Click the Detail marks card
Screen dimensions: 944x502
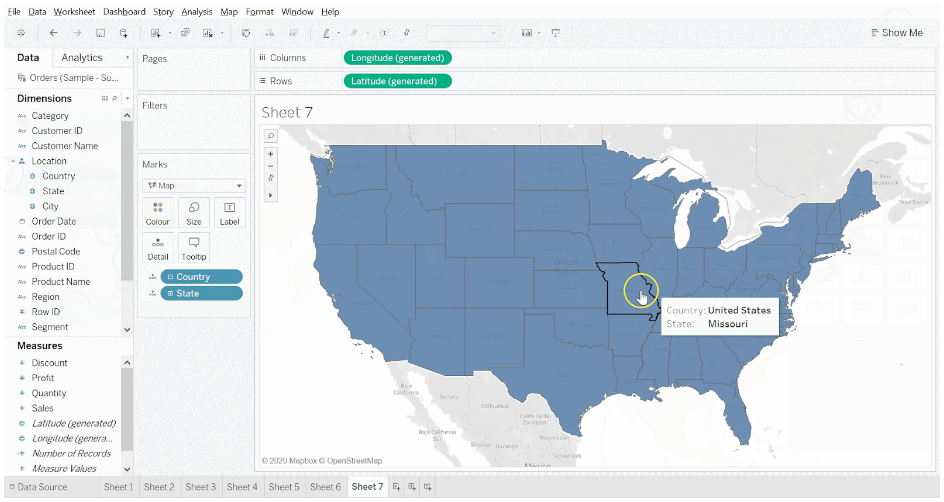click(158, 247)
